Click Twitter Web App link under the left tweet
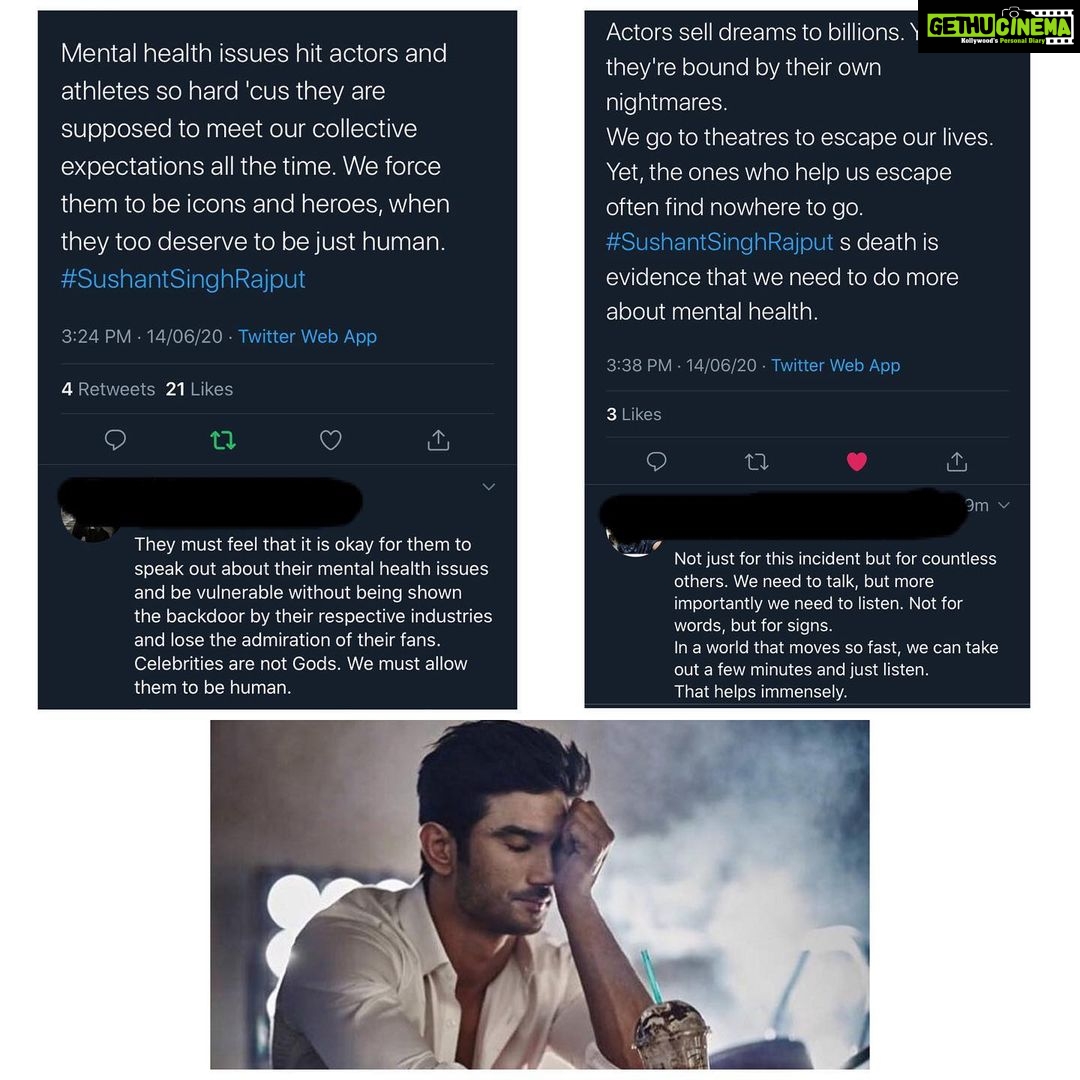 point(307,336)
